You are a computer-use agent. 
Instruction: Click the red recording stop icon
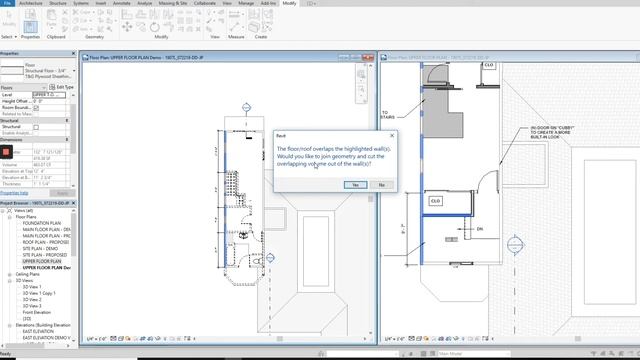tap(6, 152)
